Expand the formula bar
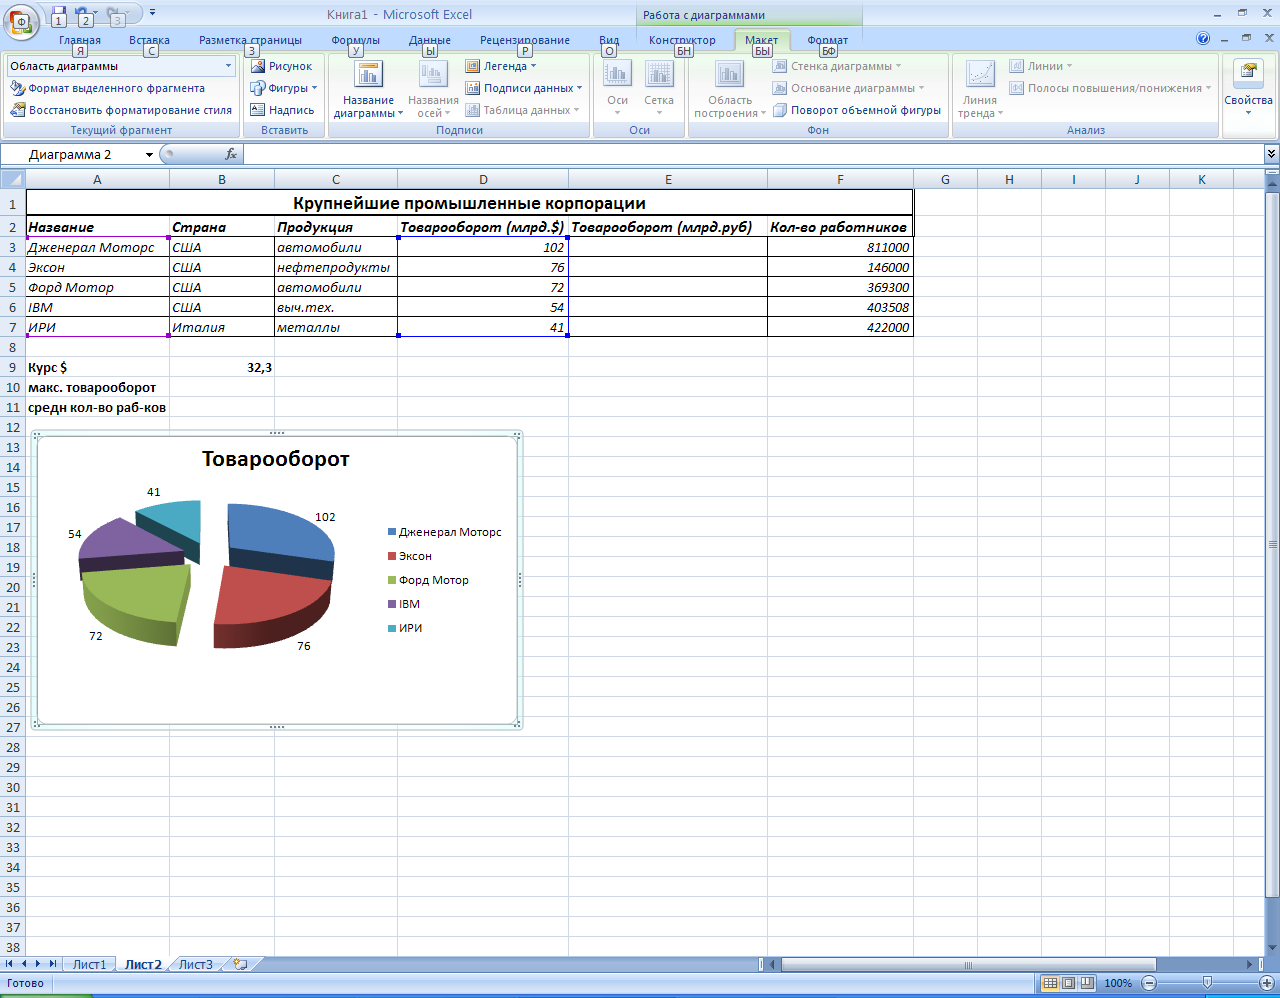The height and width of the screenshot is (998, 1280). click(1271, 154)
